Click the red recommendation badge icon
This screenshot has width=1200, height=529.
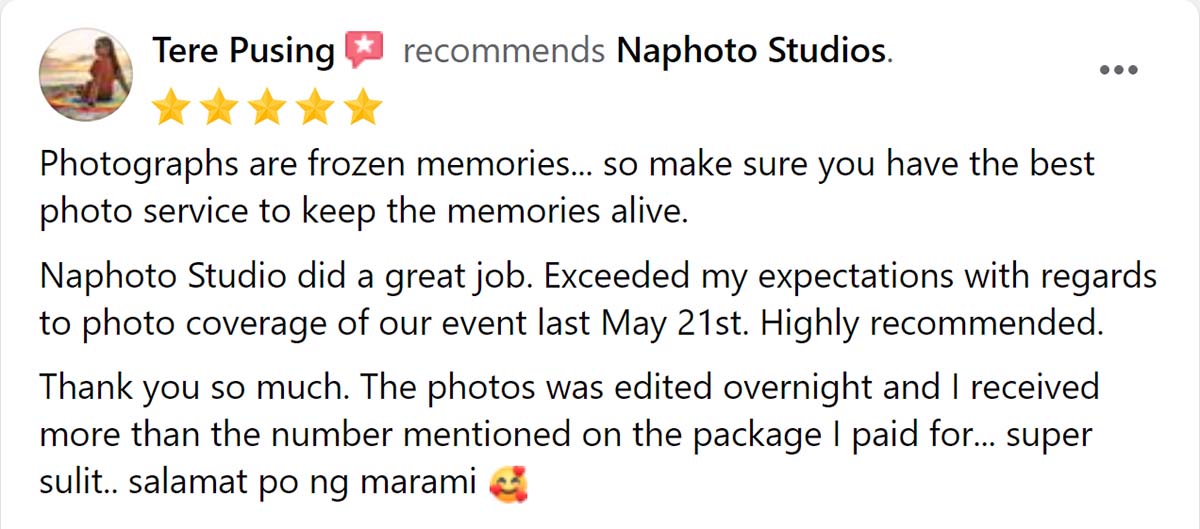(364, 49)
